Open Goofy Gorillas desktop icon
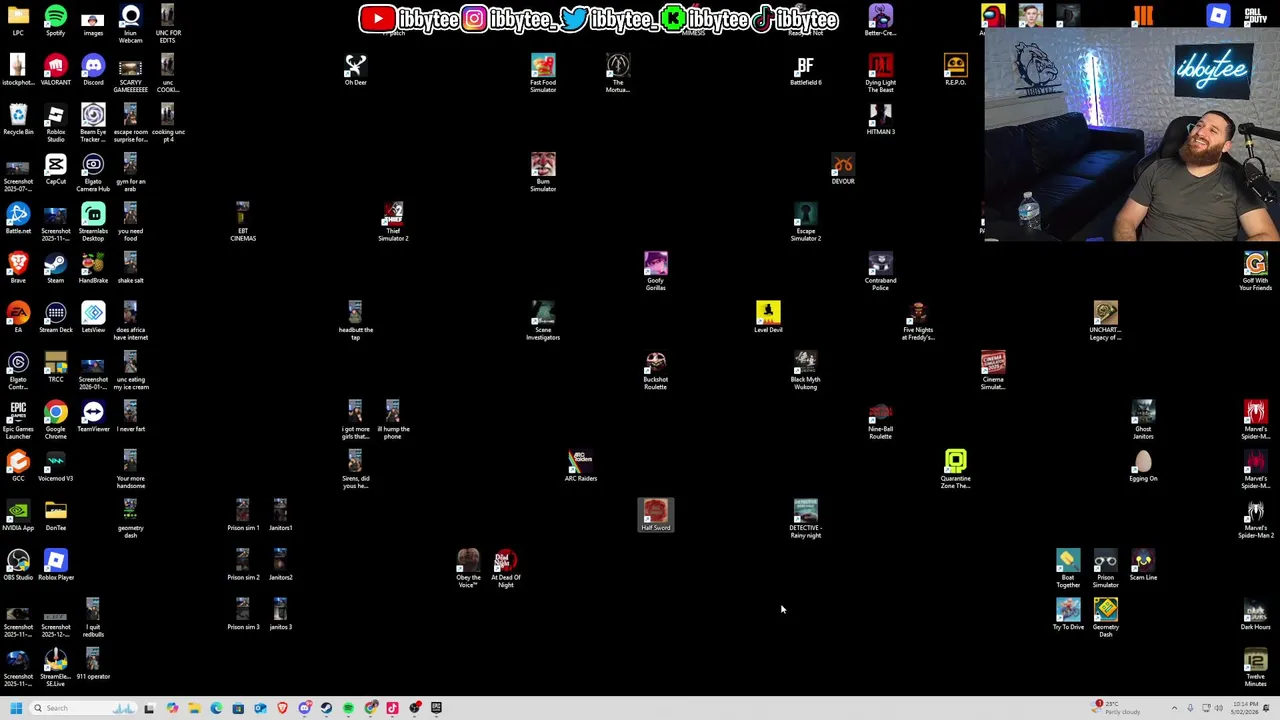This screenshot has height=720, width=1280. [x=655, y=272]
